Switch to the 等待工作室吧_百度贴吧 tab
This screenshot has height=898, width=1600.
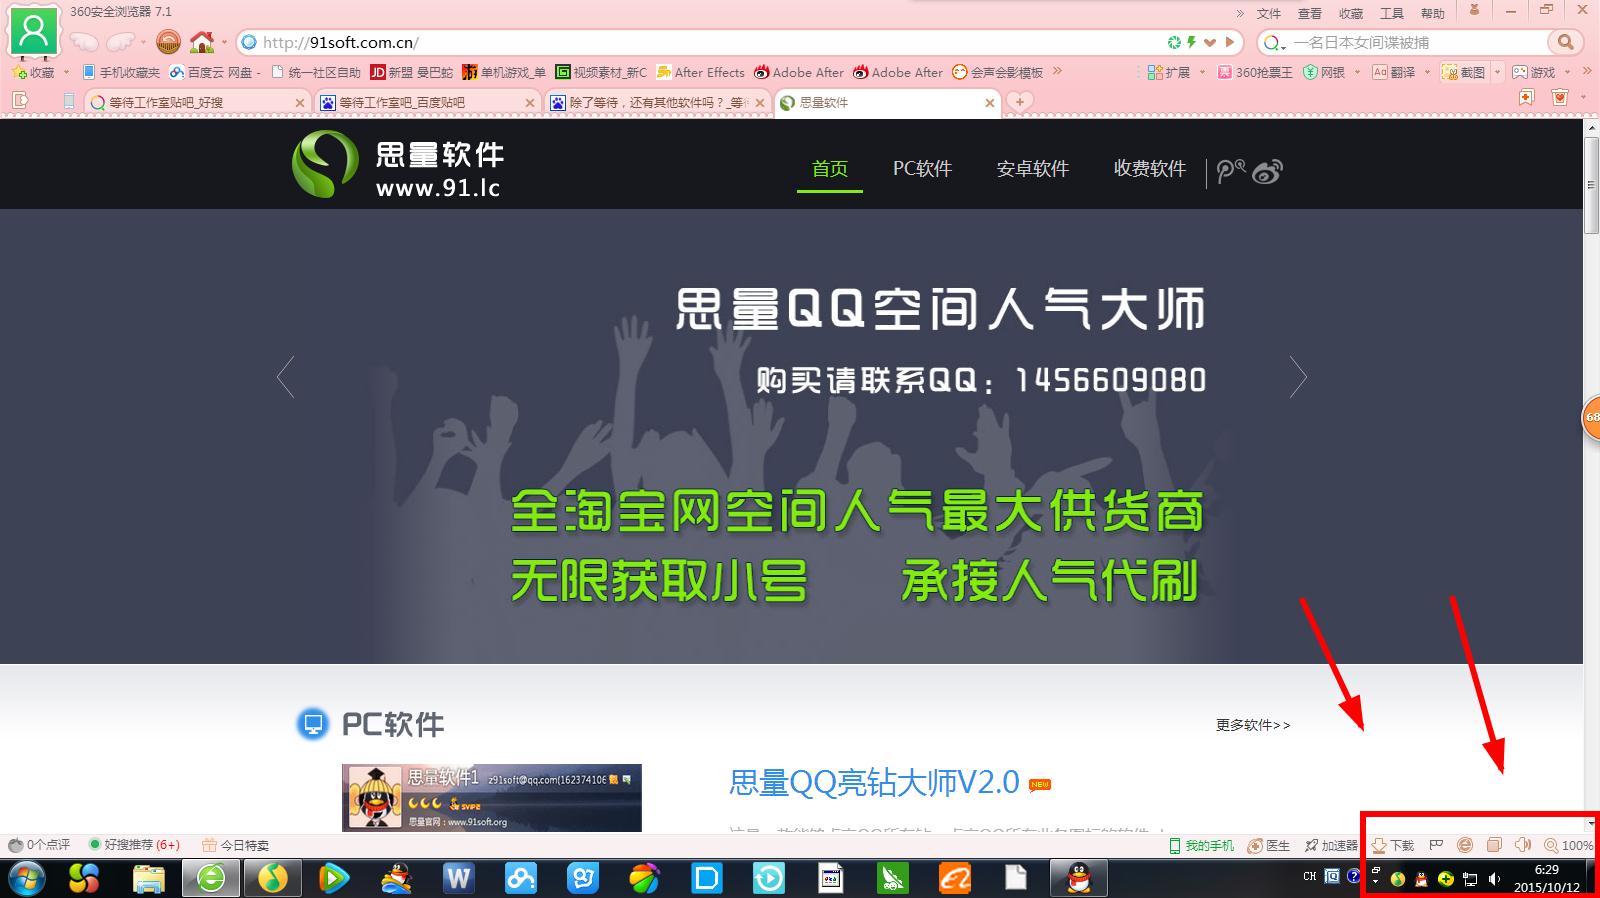click(x=427, y=102)
